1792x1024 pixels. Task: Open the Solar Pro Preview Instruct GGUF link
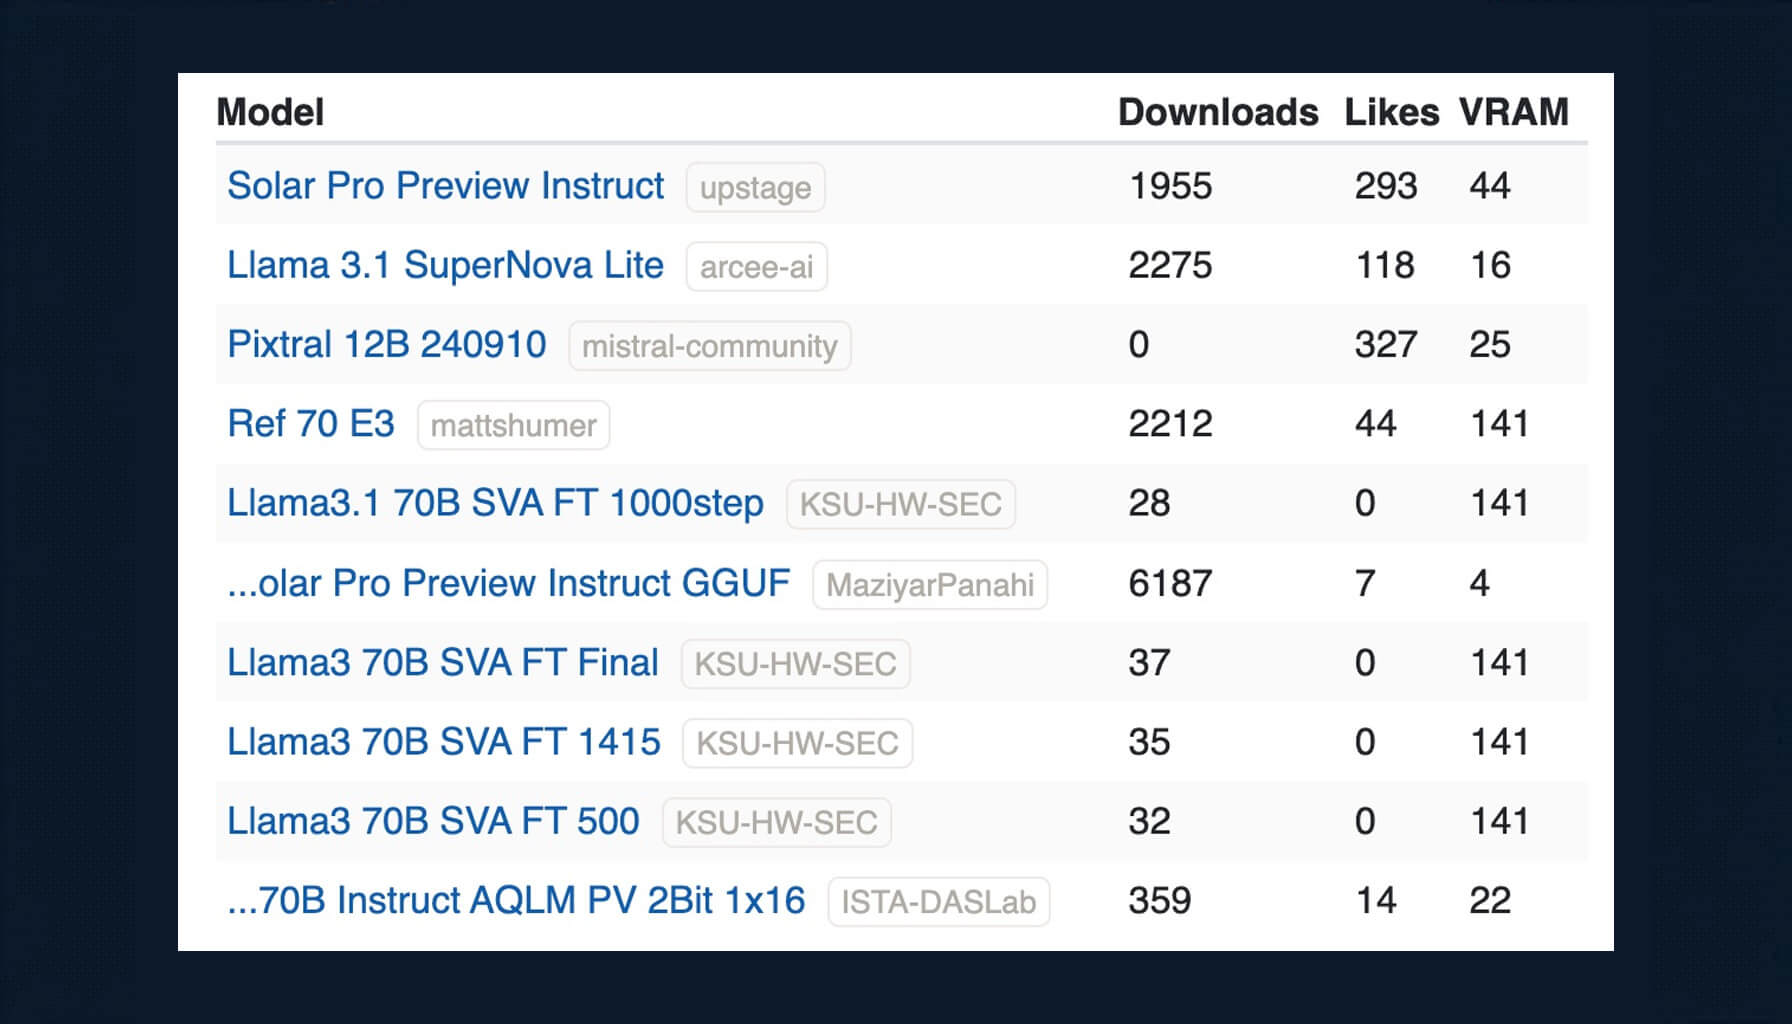point(508,583)
